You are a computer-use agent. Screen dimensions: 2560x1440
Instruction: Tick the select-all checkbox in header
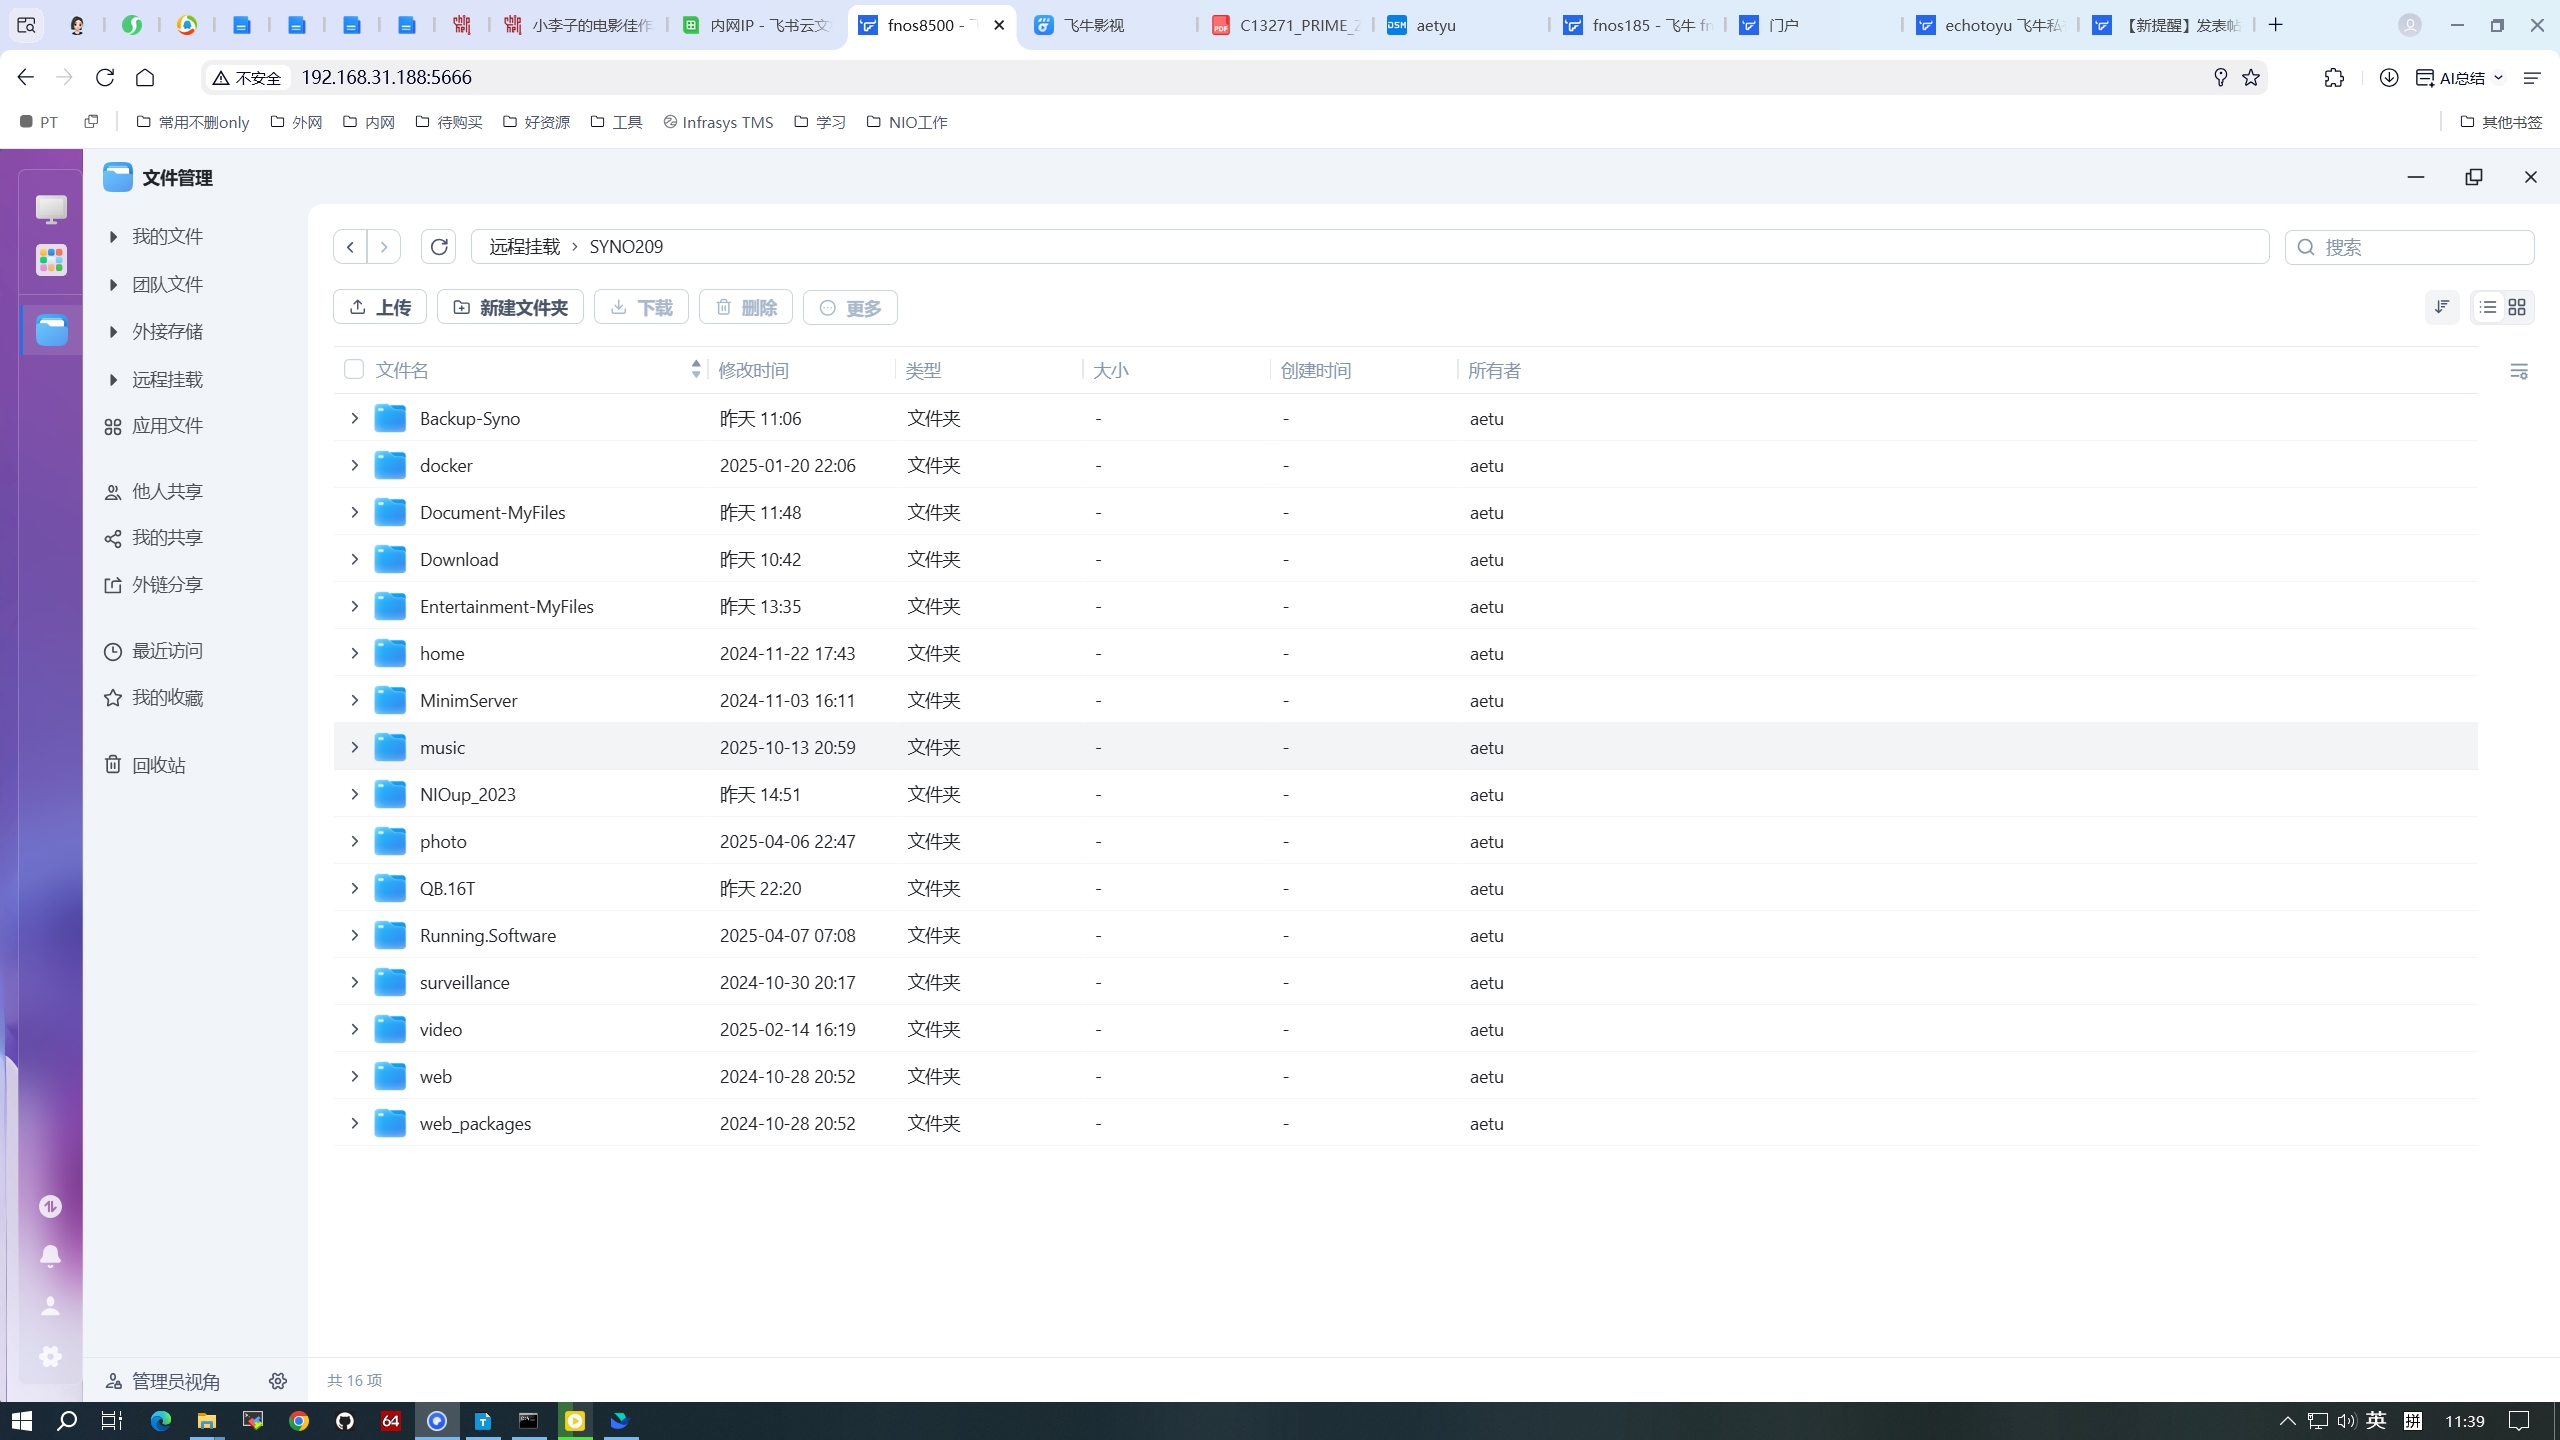(353, 369)
